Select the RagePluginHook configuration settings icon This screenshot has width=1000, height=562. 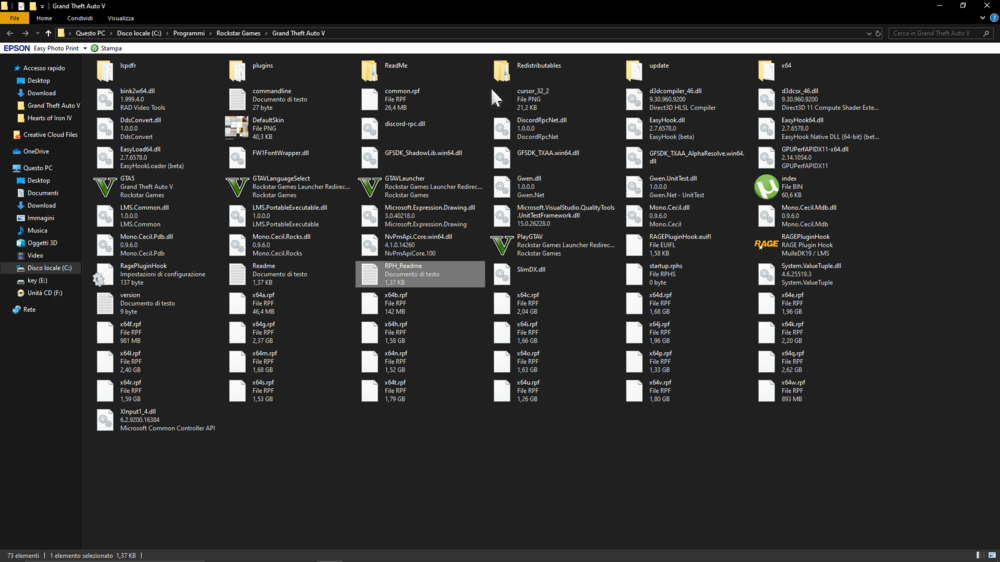104,274
